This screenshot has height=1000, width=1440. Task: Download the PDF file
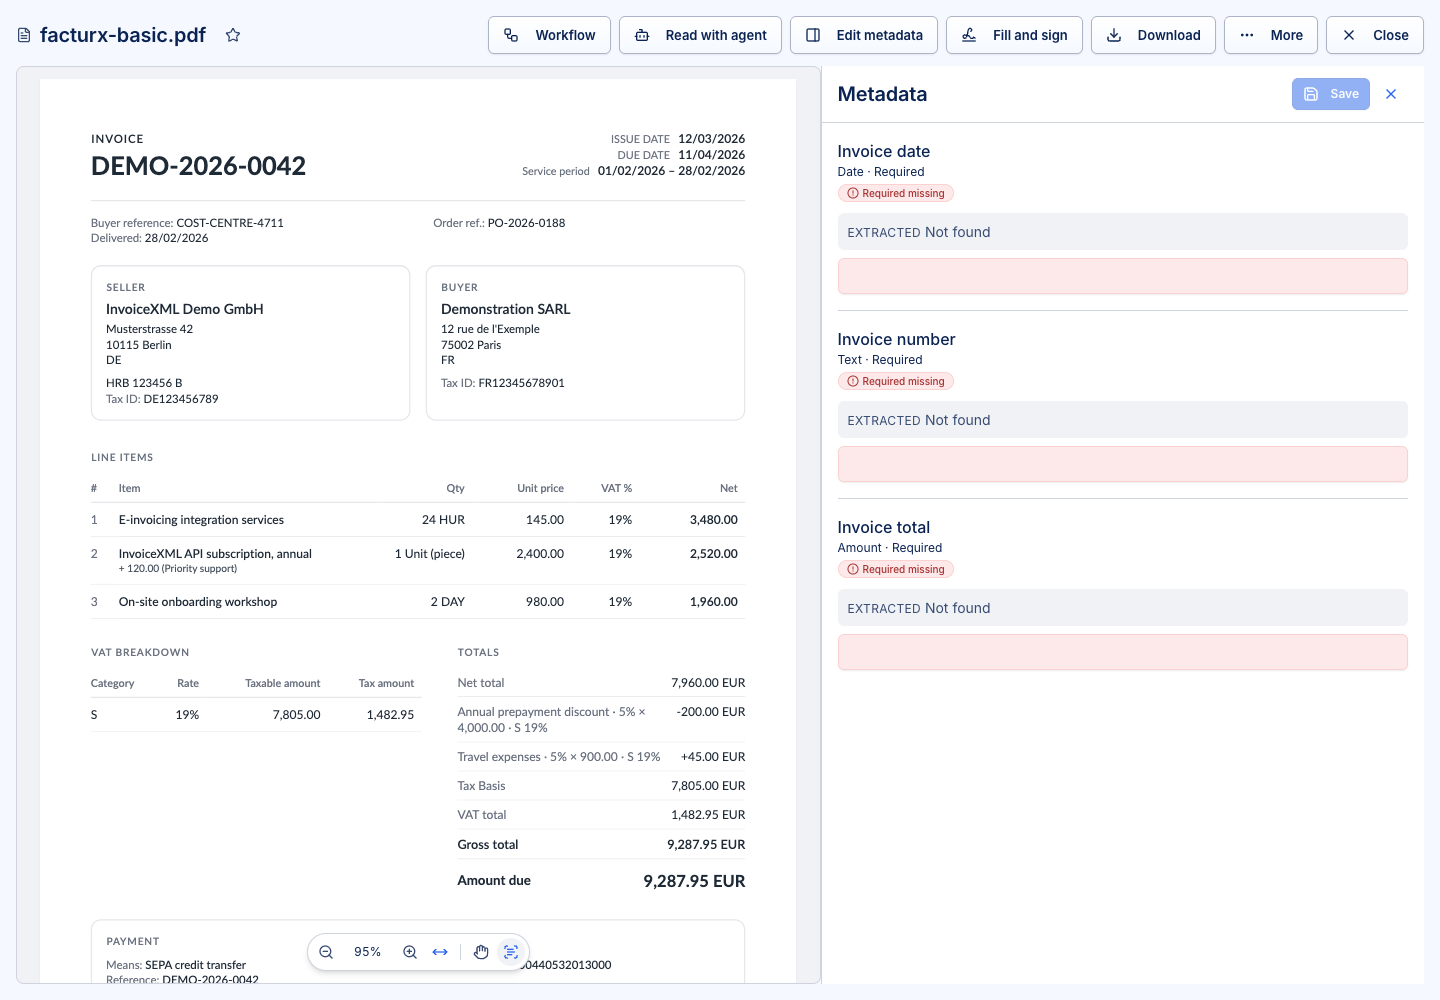(1153, 35)
